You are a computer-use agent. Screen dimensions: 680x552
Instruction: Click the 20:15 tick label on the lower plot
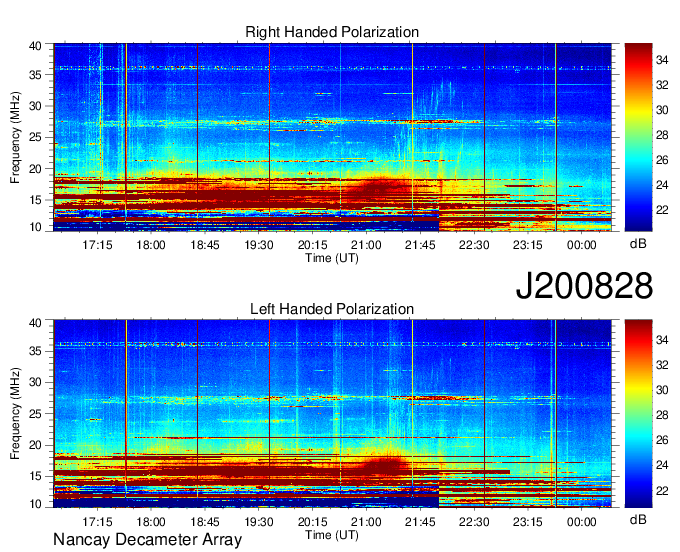pos(312,522)
